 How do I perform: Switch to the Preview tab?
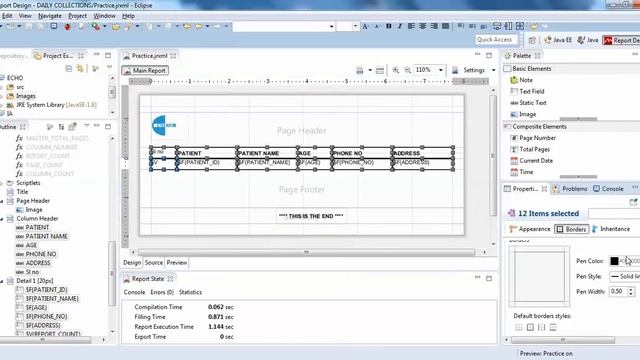coord(177,262)
